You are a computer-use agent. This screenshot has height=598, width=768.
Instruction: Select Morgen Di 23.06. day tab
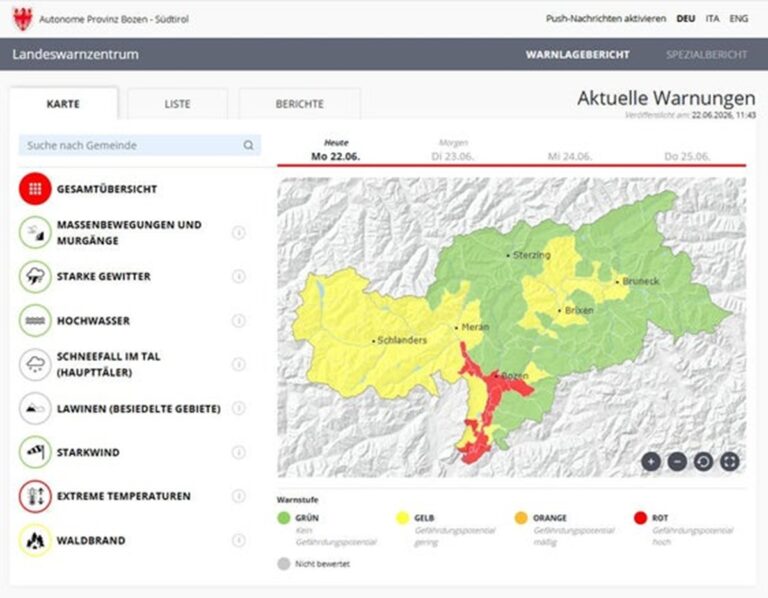point(453,150)
